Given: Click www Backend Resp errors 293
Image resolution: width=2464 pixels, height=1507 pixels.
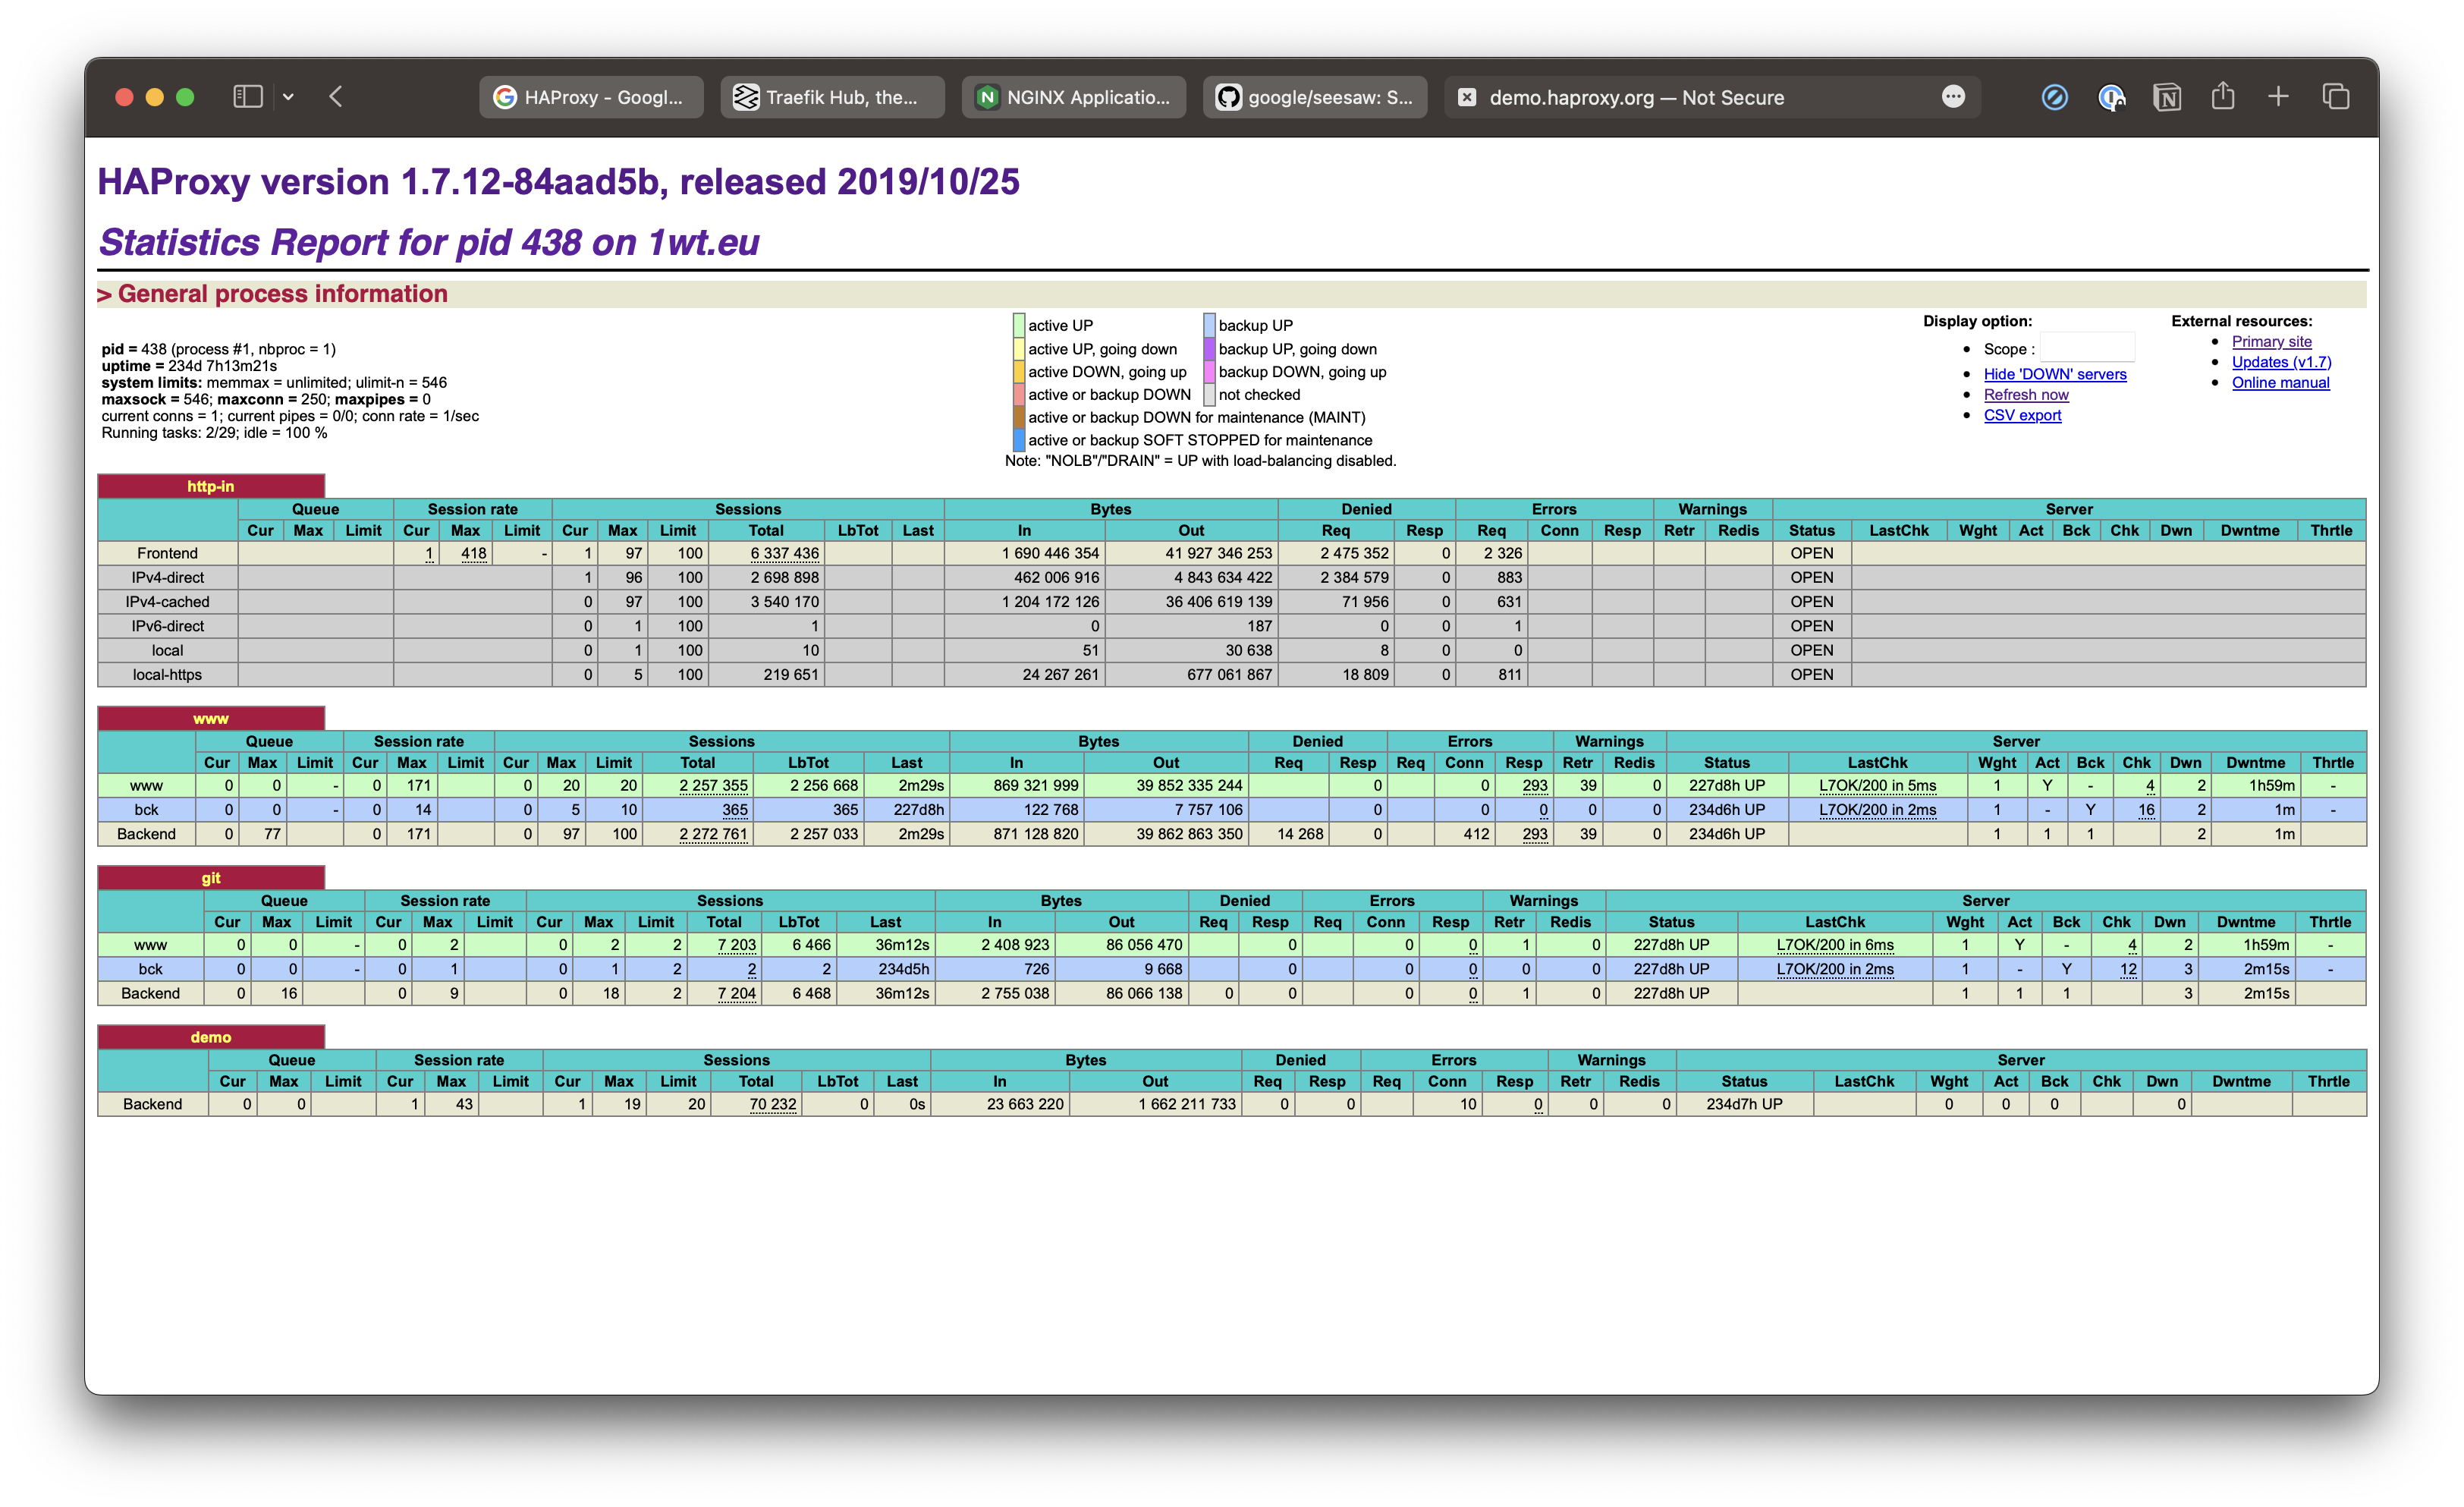Looking at the screenshot, I should 1535,834.
